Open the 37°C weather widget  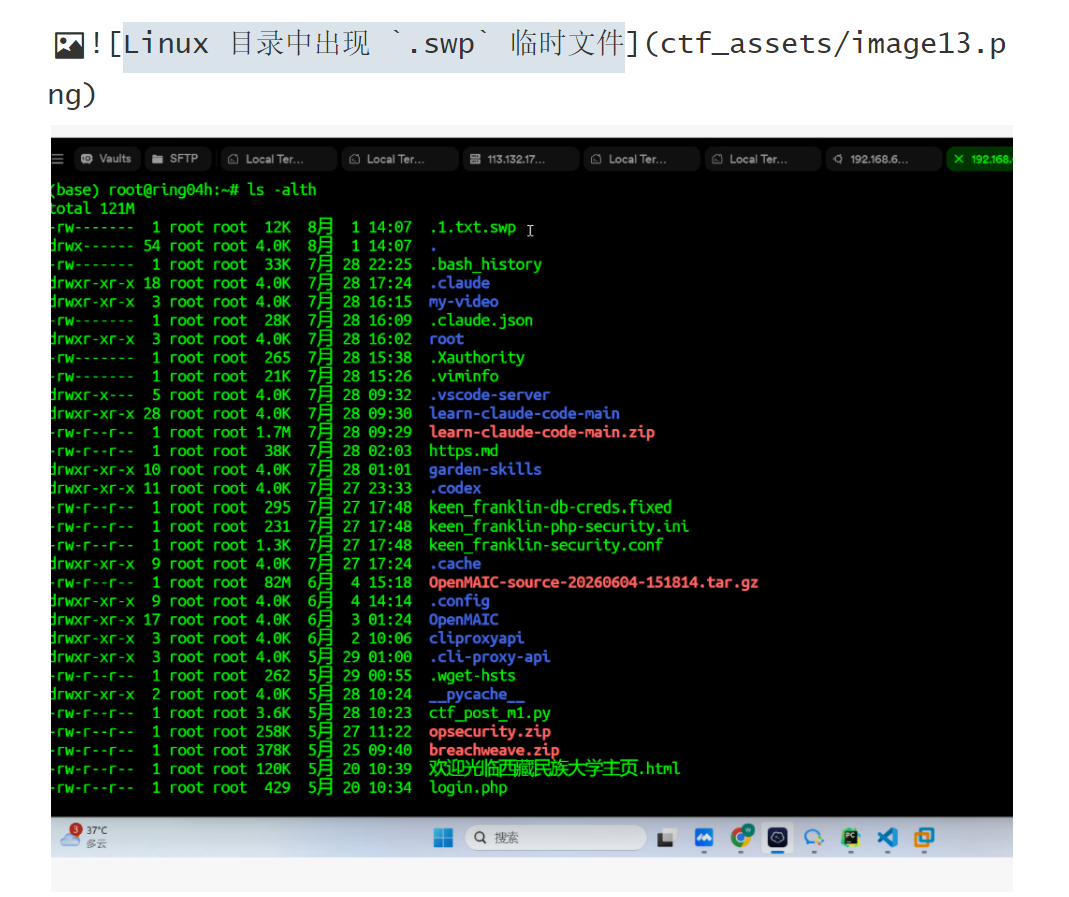(85, 836)
